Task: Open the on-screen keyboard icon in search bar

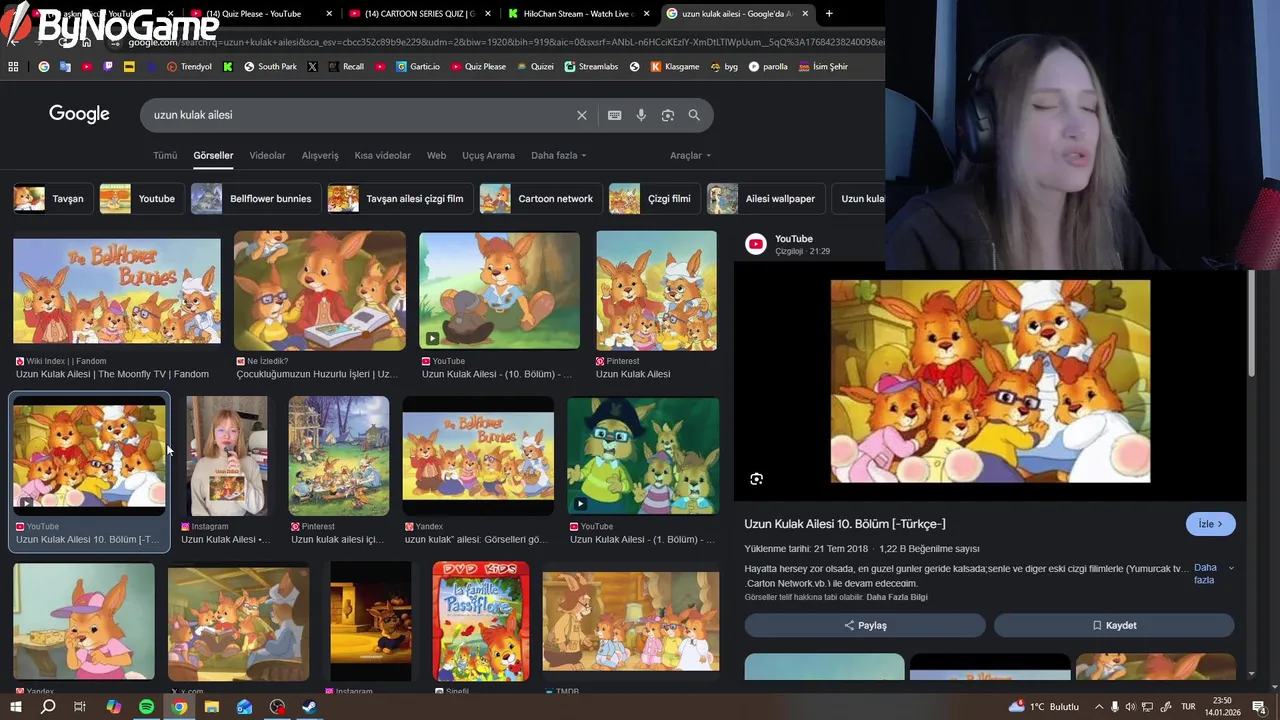Action: (614, 115)
